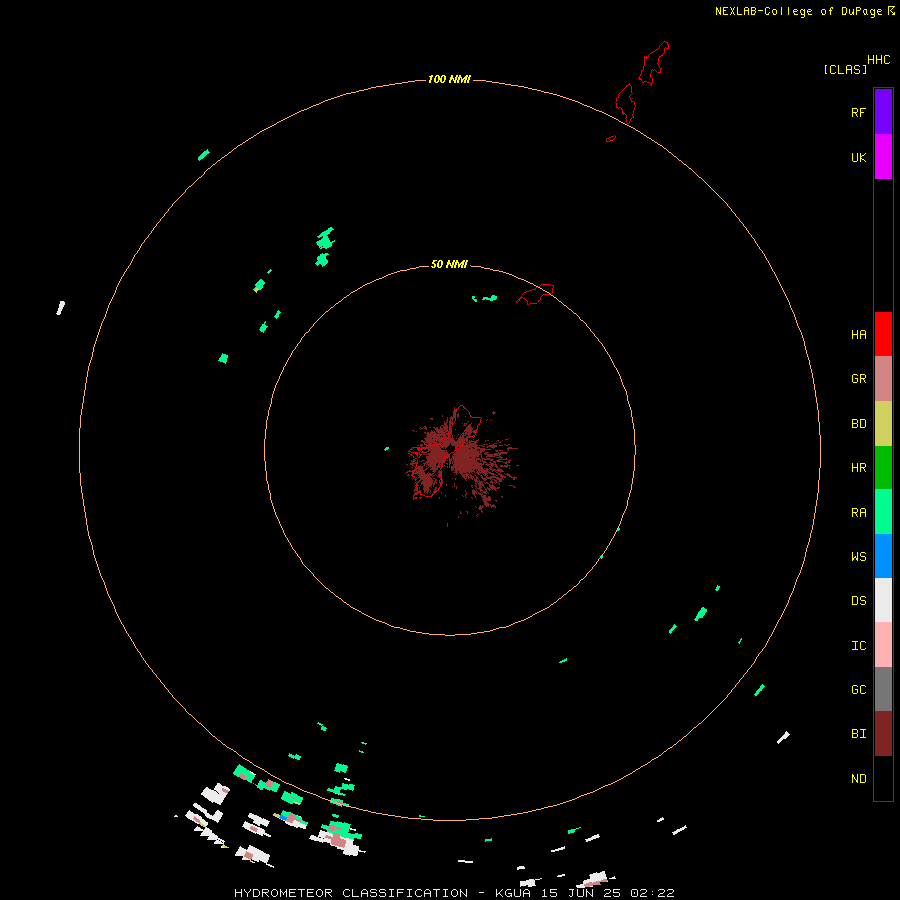Click the HA legend label
This screenshot has width=900, height=900.
(858, 335)
